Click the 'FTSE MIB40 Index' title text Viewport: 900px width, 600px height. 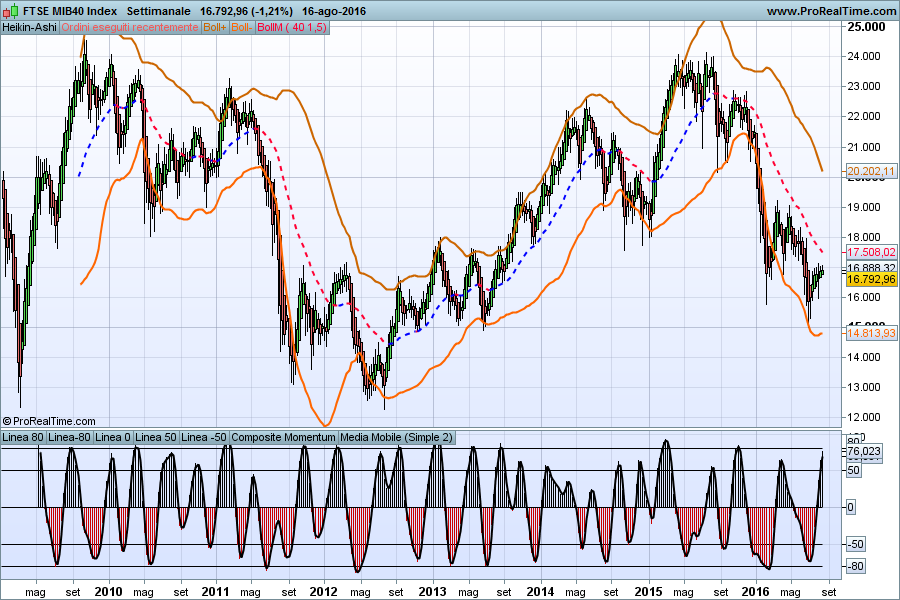(70, 11)
